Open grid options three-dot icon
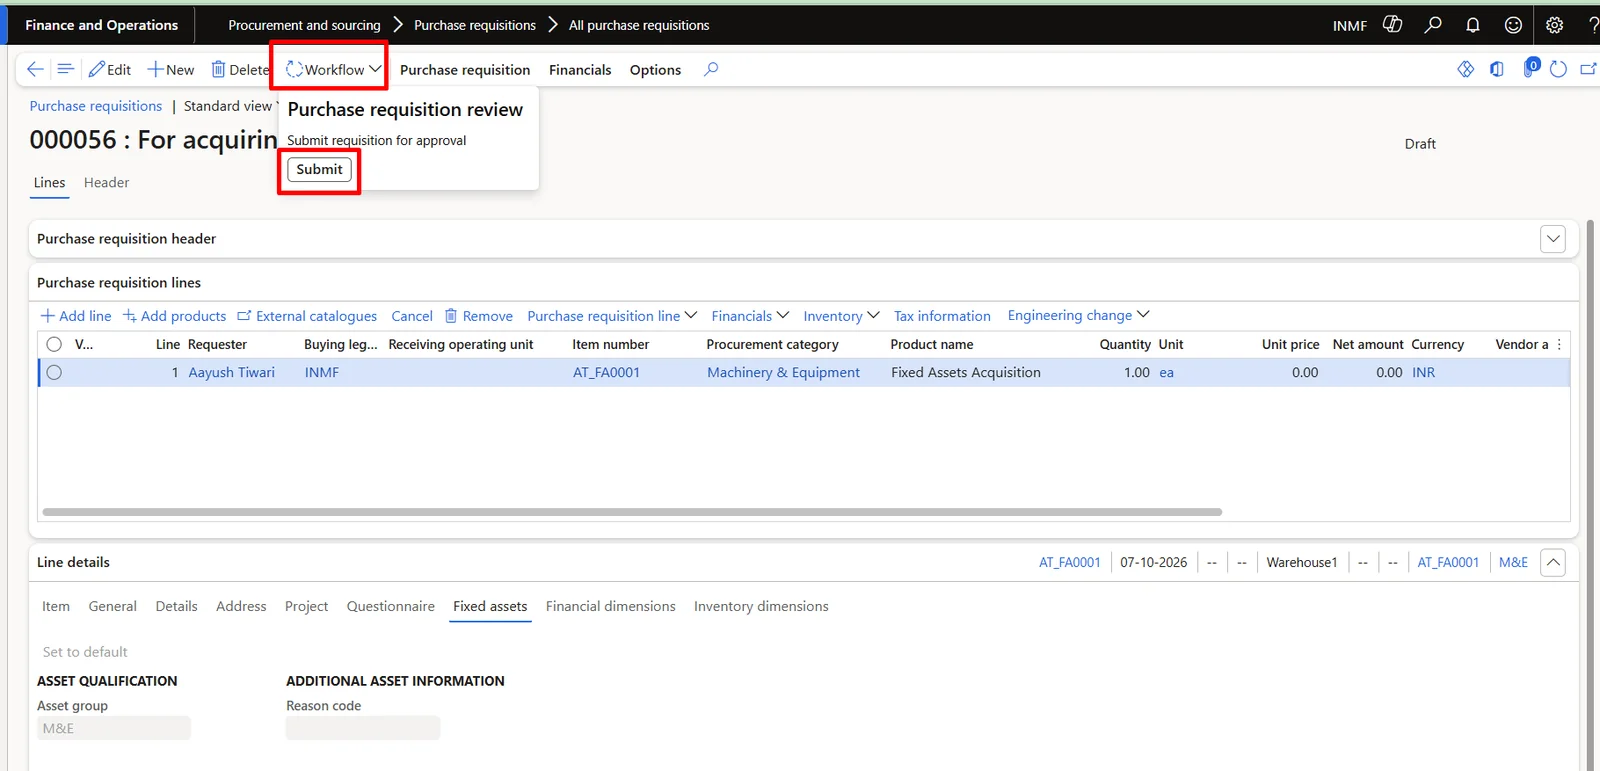The height and width of the screenshot is (771, 1600). 1559,344
